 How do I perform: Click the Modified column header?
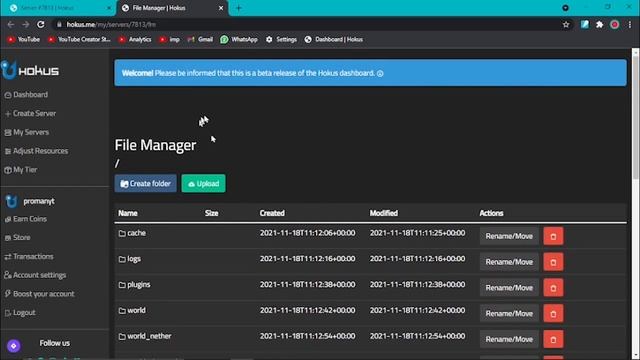(384, 213)
